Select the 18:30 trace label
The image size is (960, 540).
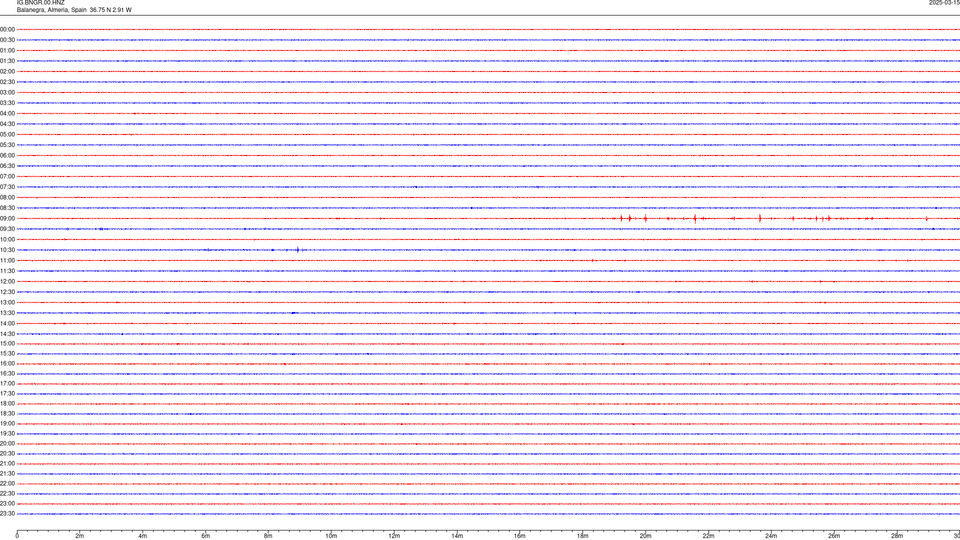7,414
